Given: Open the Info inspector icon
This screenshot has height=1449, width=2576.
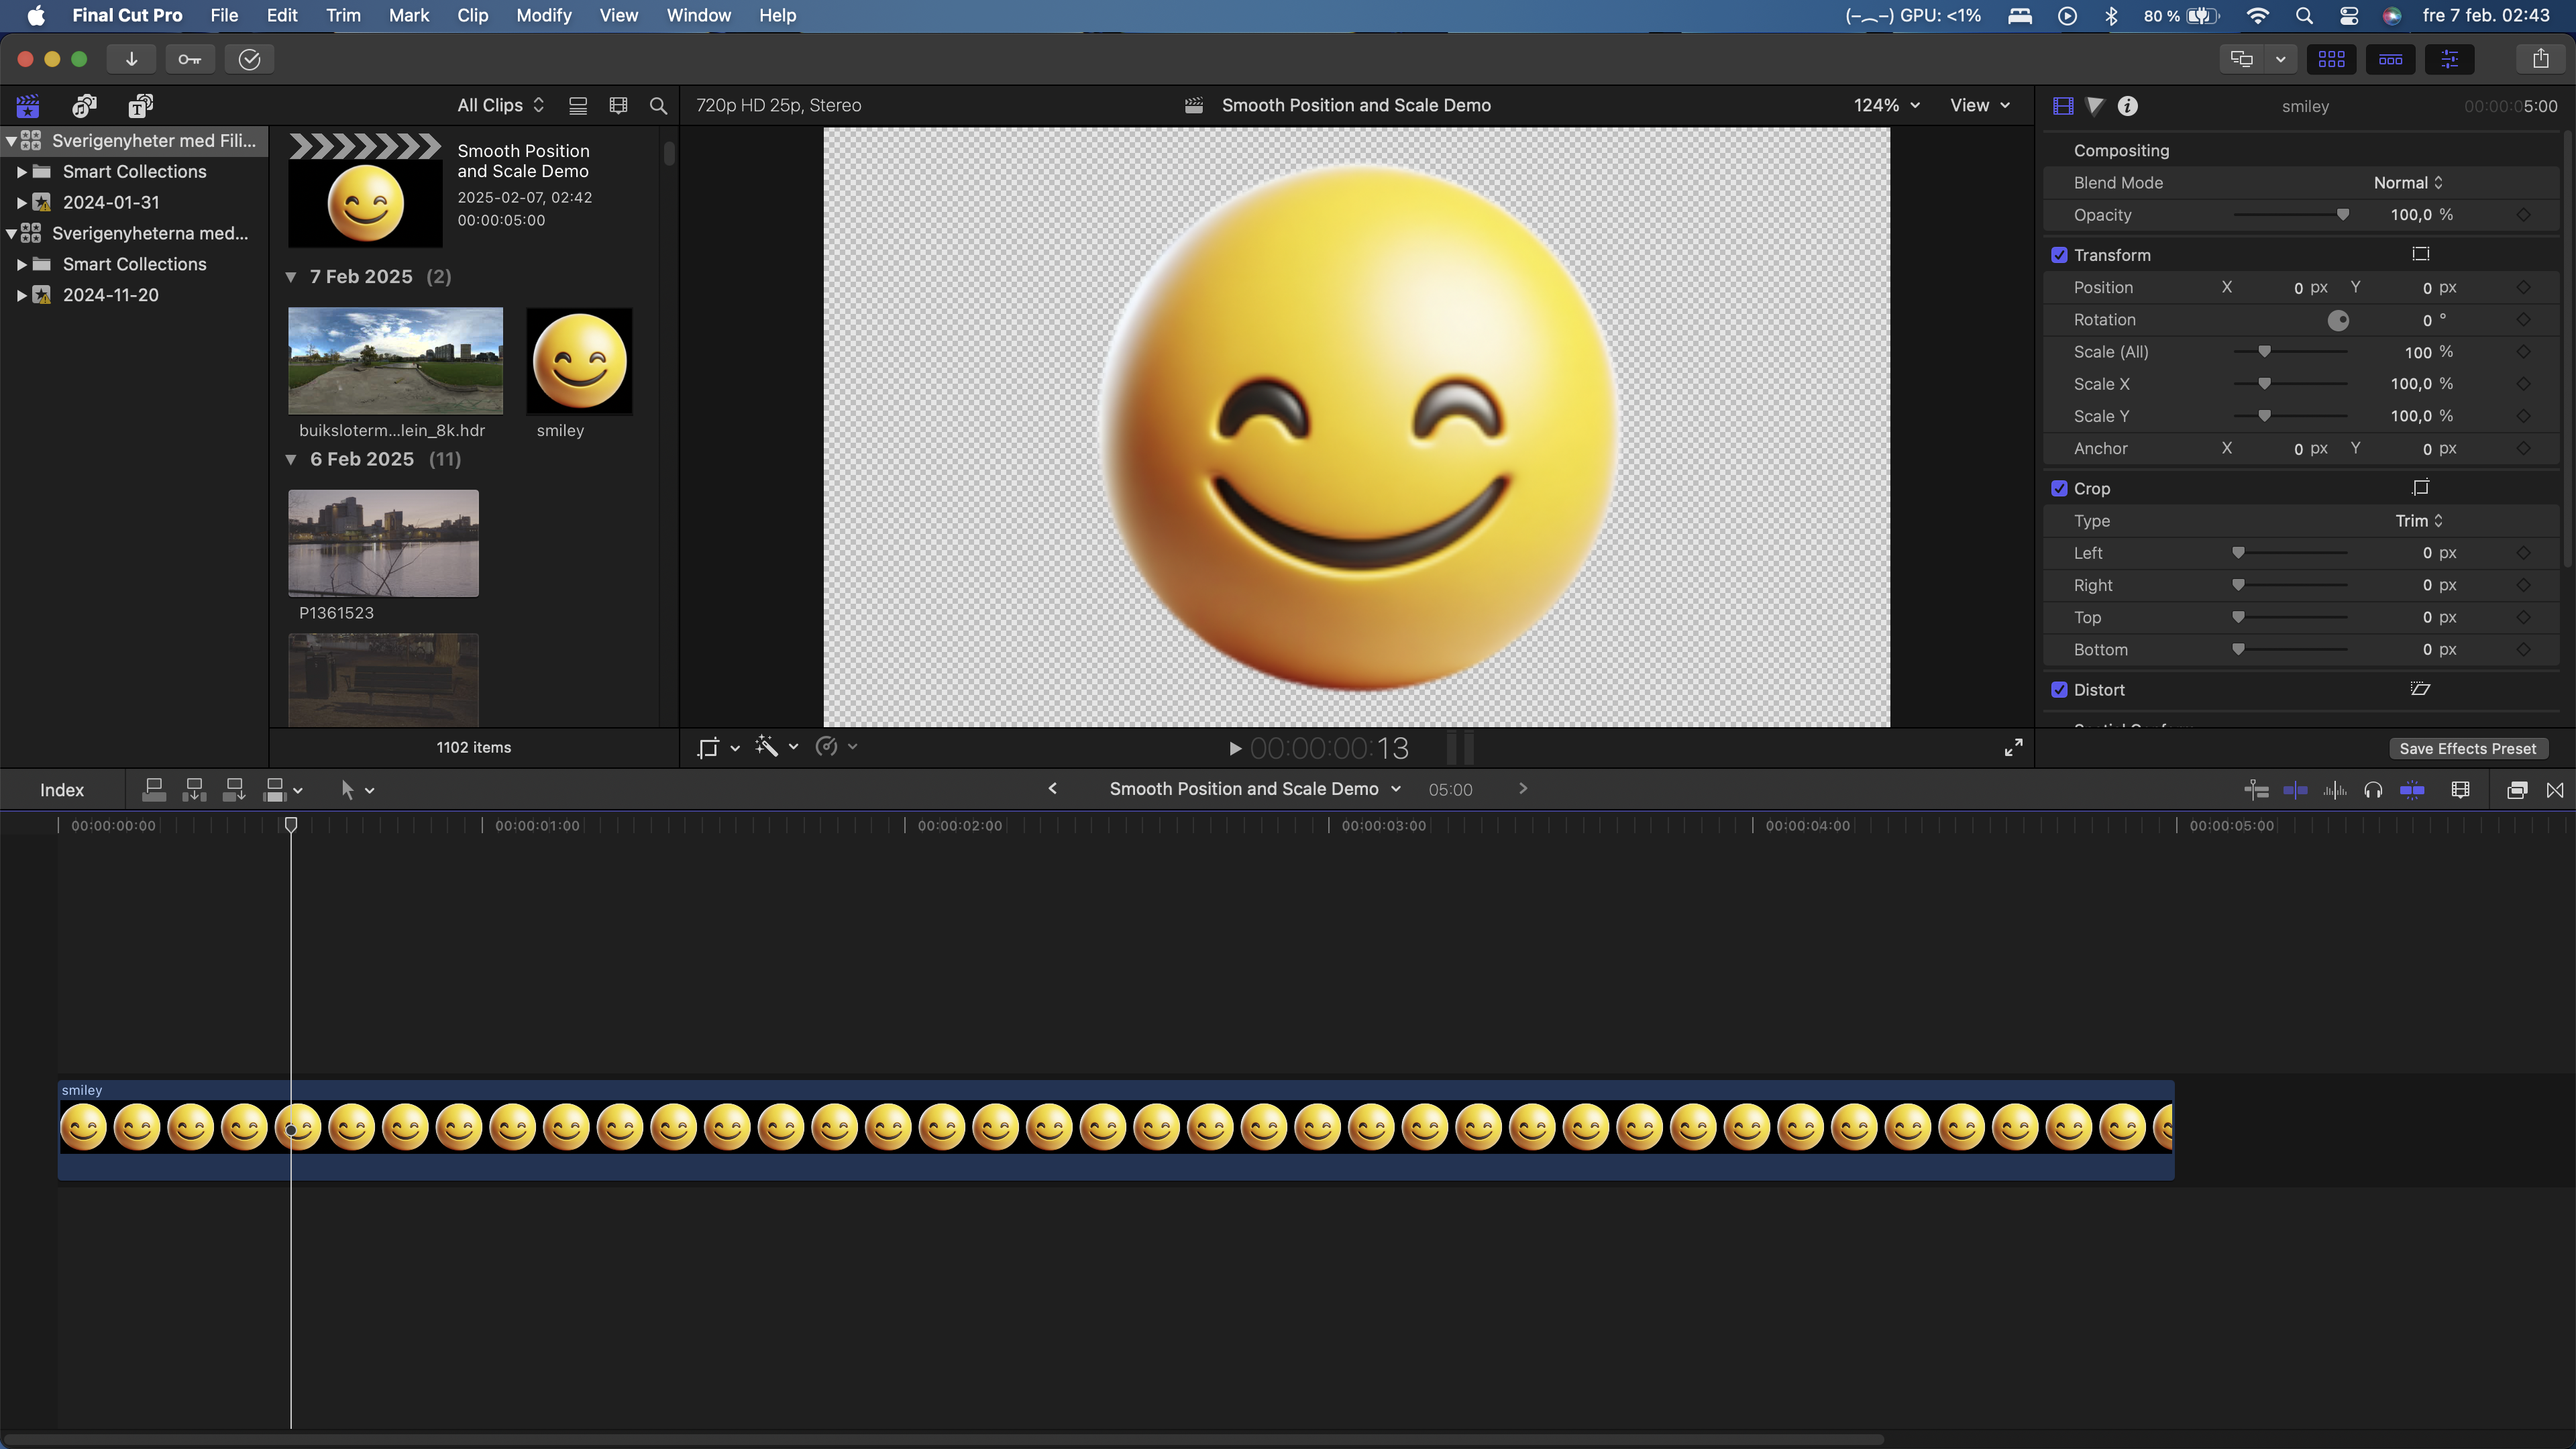Looking at the screenshot, I should 2127,106.
